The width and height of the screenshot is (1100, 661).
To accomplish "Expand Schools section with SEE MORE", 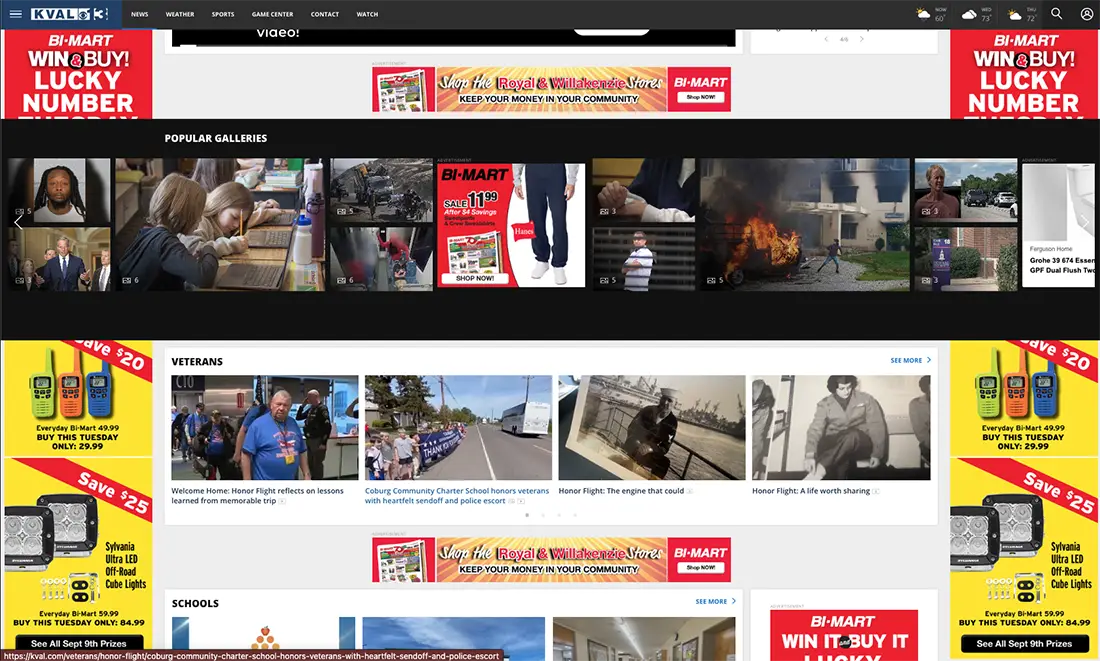I will point(716,601).
